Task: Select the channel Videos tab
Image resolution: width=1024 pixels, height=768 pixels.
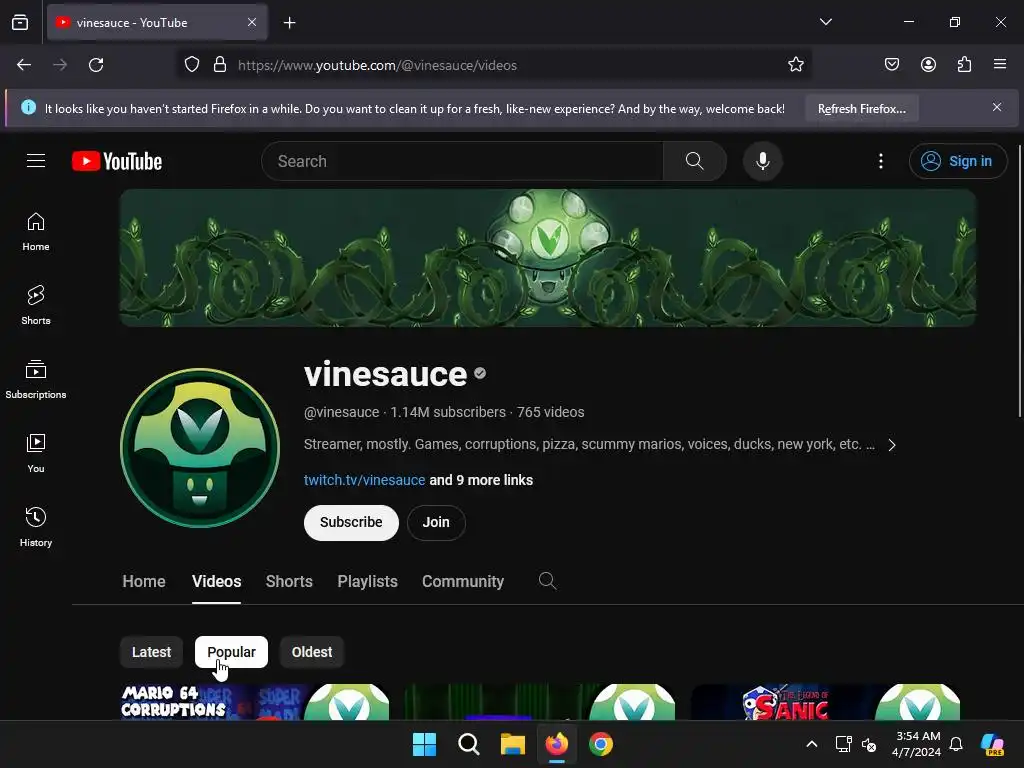Action: click(x=217, y=581)
